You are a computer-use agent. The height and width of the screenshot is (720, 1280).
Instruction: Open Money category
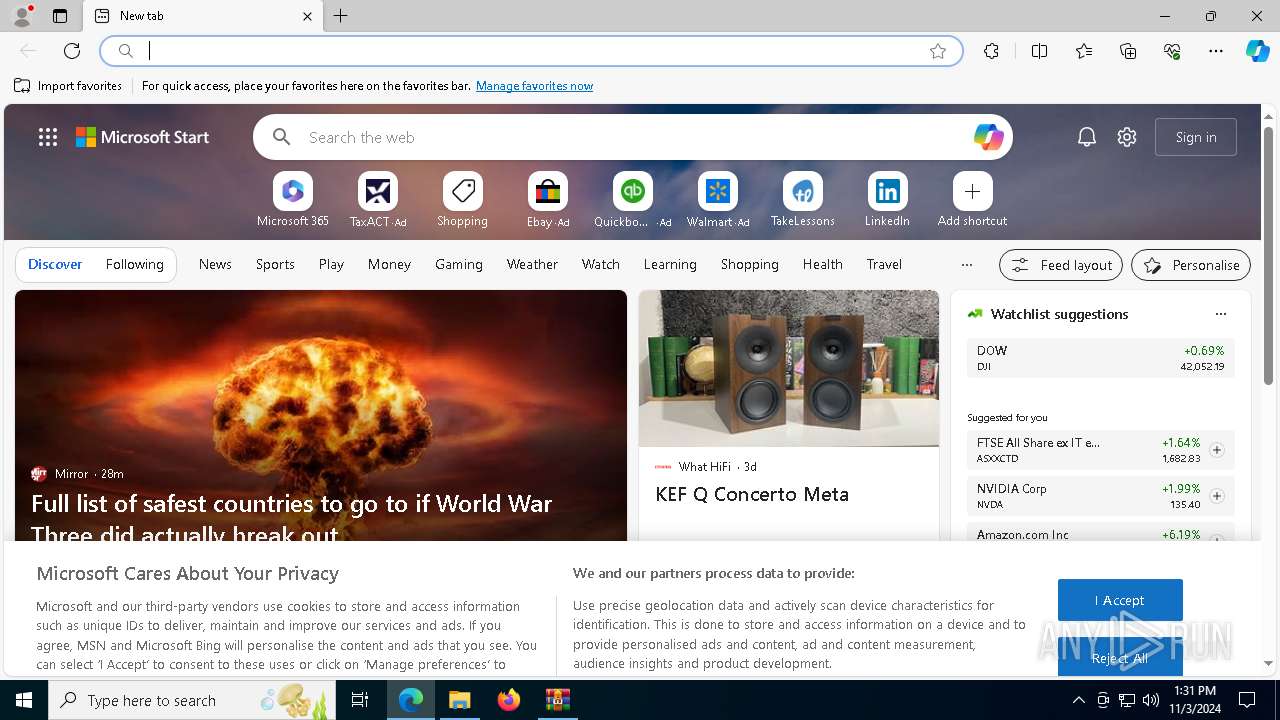click(389, 264)
